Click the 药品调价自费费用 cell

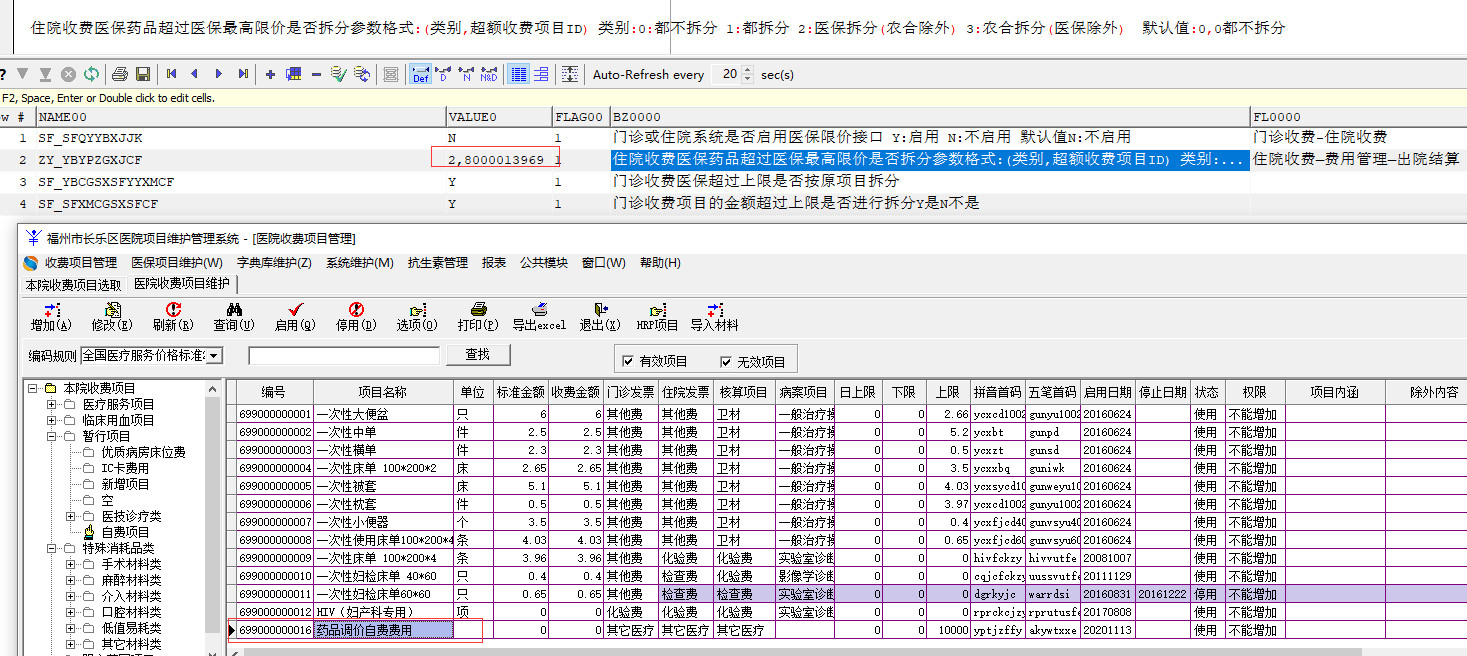(x=383, y=630)
